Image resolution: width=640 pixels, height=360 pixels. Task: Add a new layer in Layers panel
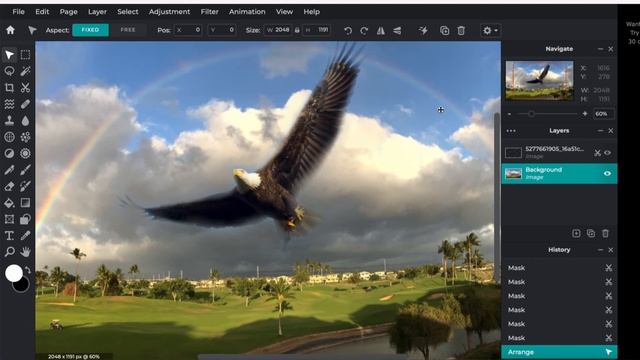(576, 233)
